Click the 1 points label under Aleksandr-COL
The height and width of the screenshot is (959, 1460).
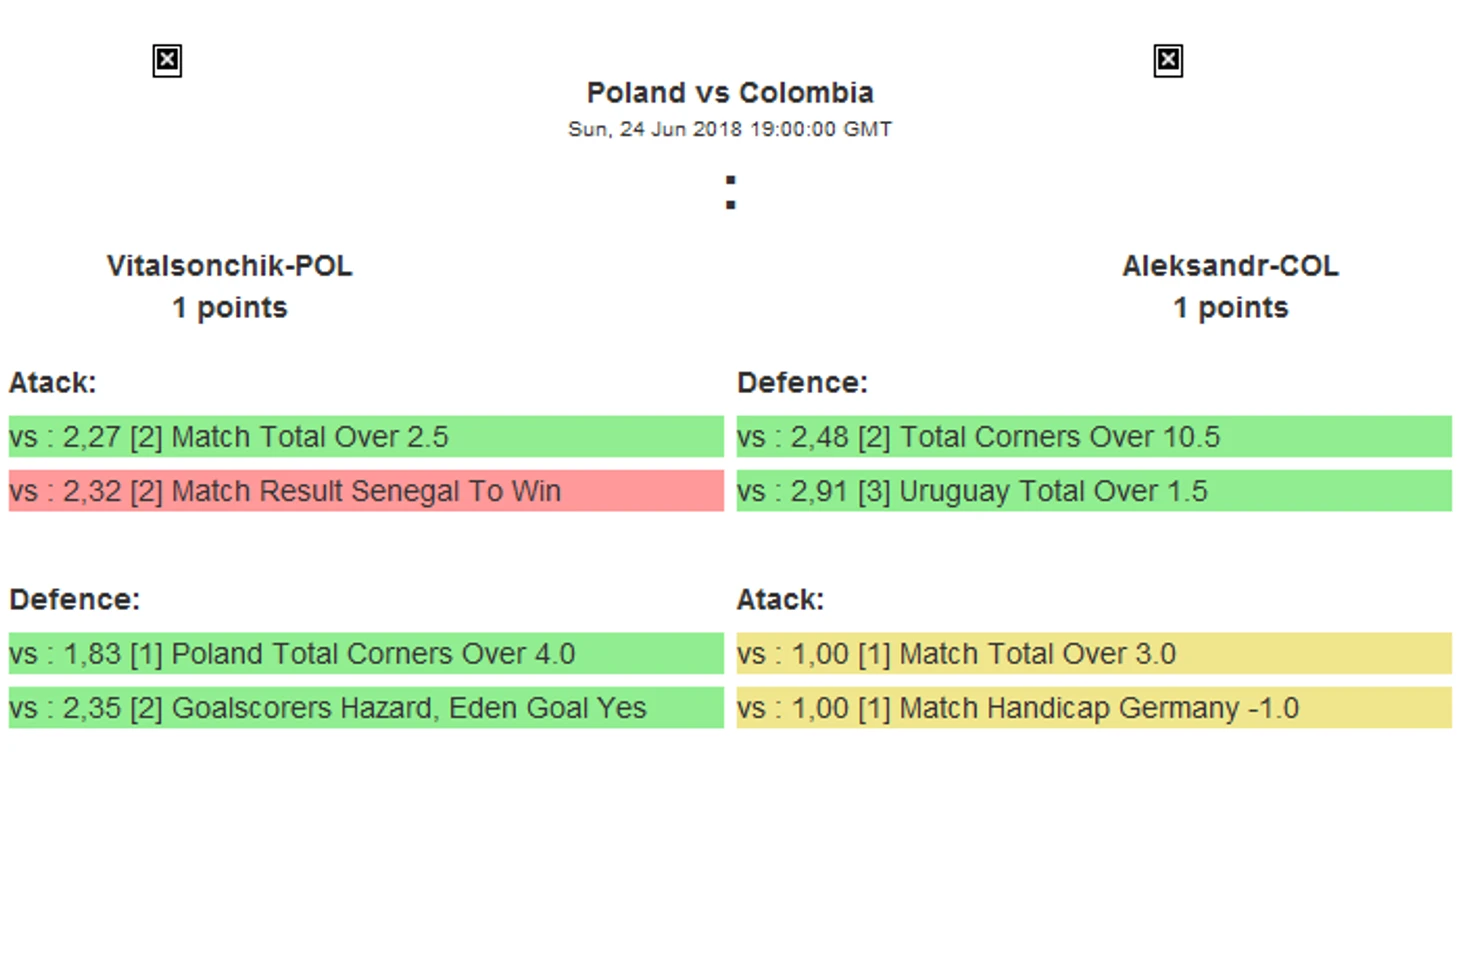[1230, 308]
